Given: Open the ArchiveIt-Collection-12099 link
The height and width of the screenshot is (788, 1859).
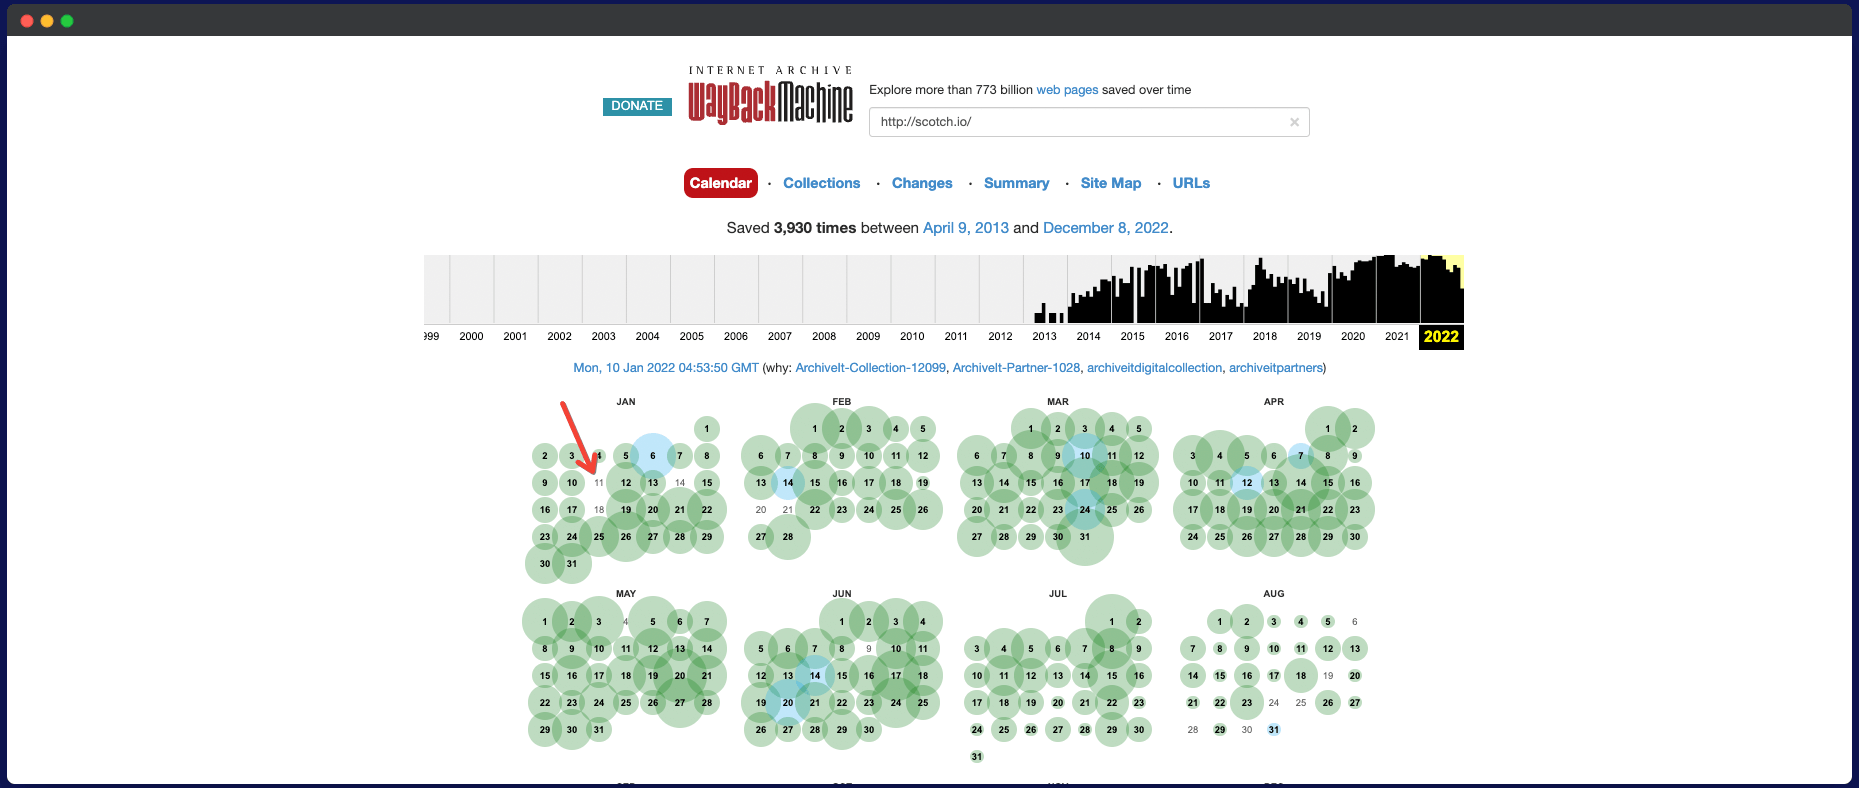Looking at the screenshot, I should click(x=870, y=368).
